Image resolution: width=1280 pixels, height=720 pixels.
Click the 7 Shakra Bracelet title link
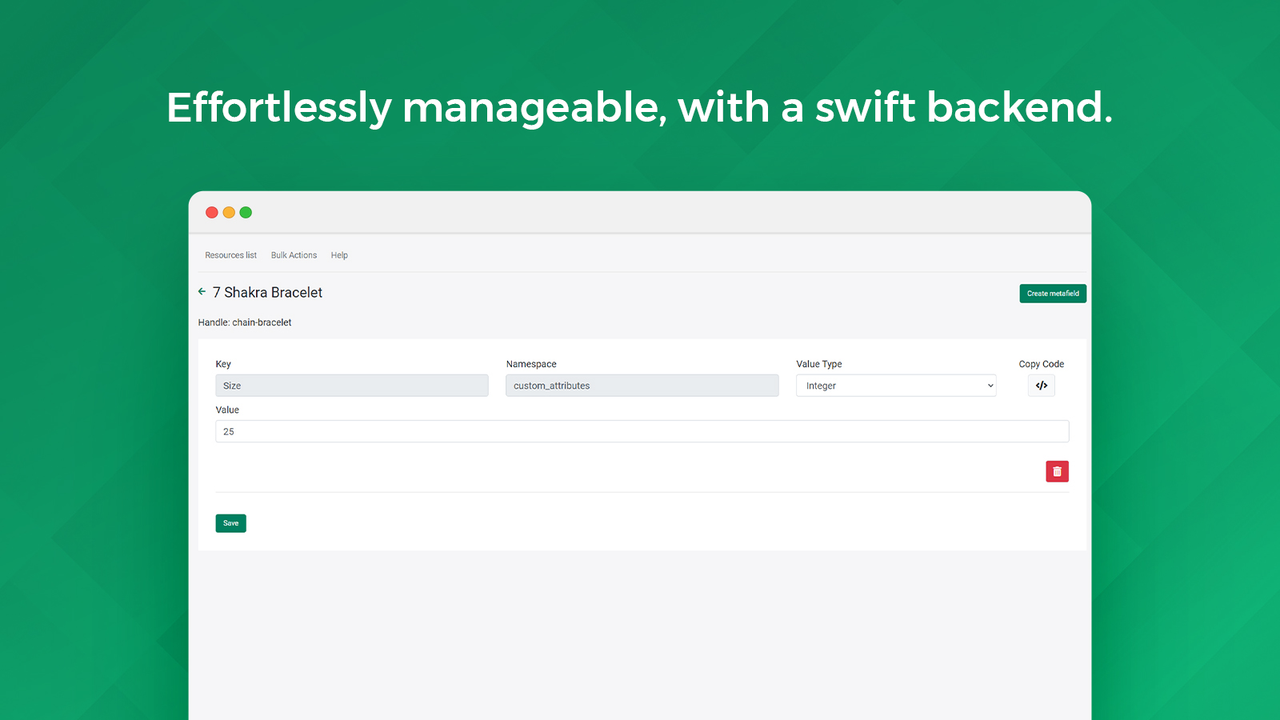pos(267,292)
